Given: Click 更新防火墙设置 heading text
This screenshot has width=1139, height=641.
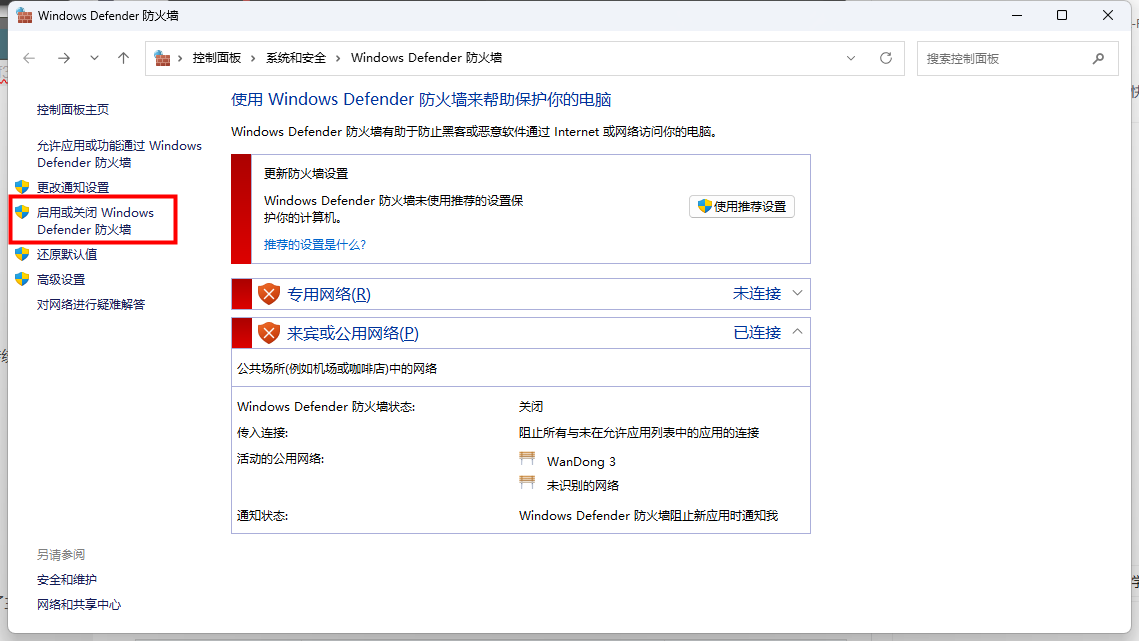Looking at the screenshot, I should [306, 174].
